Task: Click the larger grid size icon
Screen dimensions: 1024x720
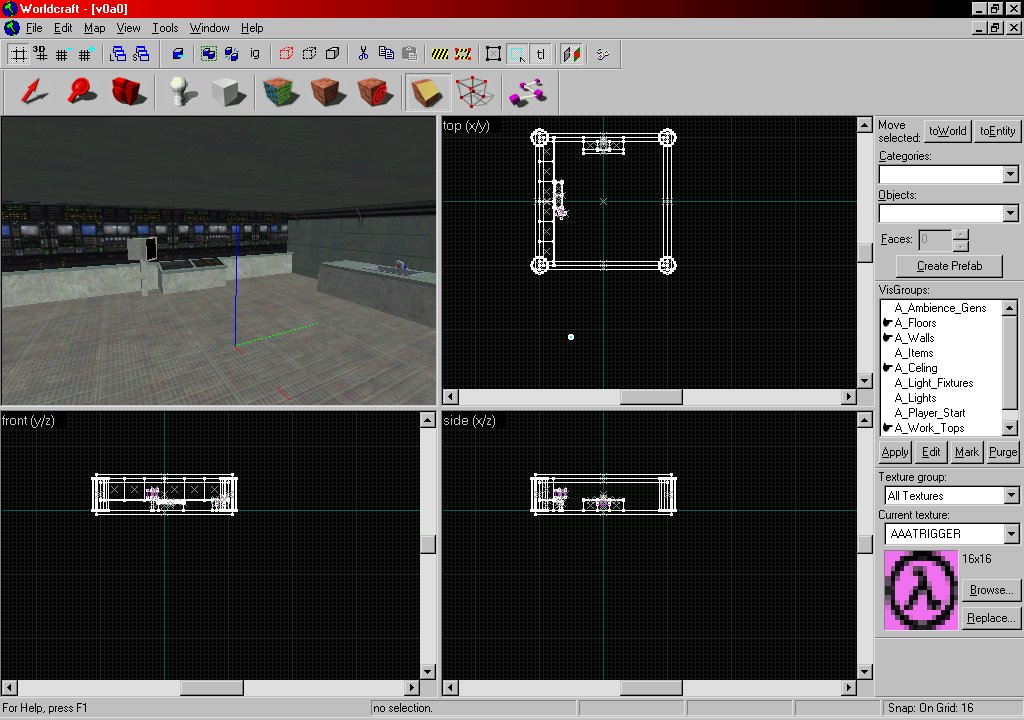Action: click(86, 54)
